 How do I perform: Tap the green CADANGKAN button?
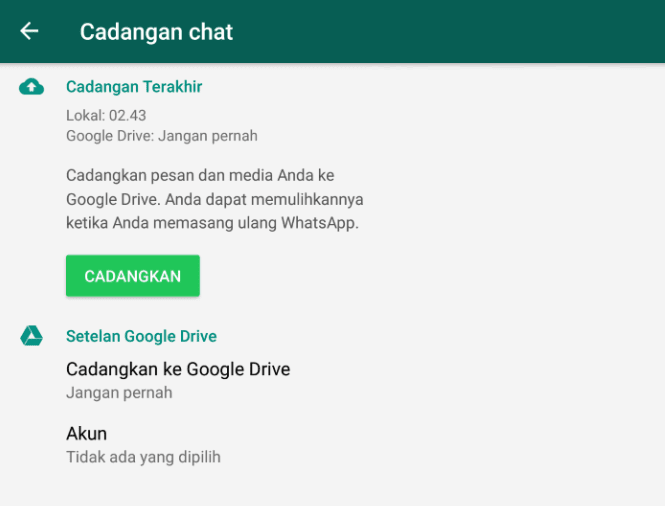point(133,276)
